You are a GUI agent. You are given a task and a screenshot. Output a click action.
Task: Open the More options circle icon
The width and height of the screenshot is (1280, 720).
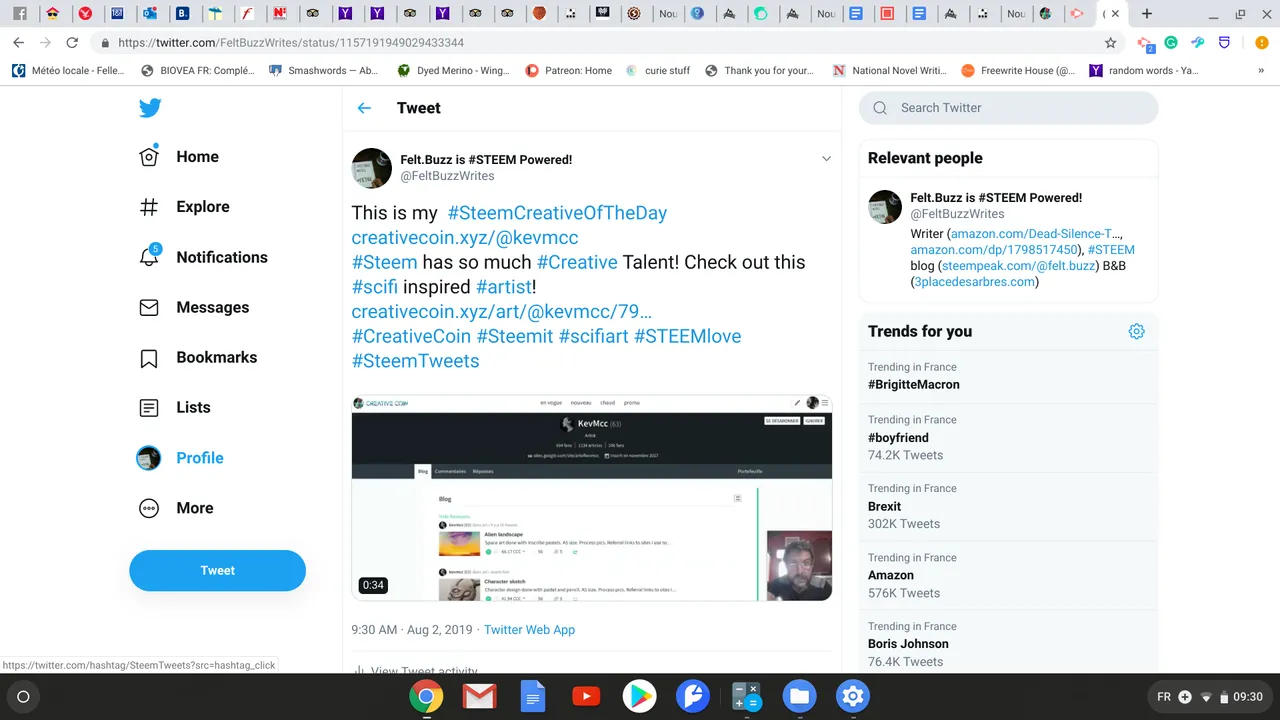click(x=149, y=508)
